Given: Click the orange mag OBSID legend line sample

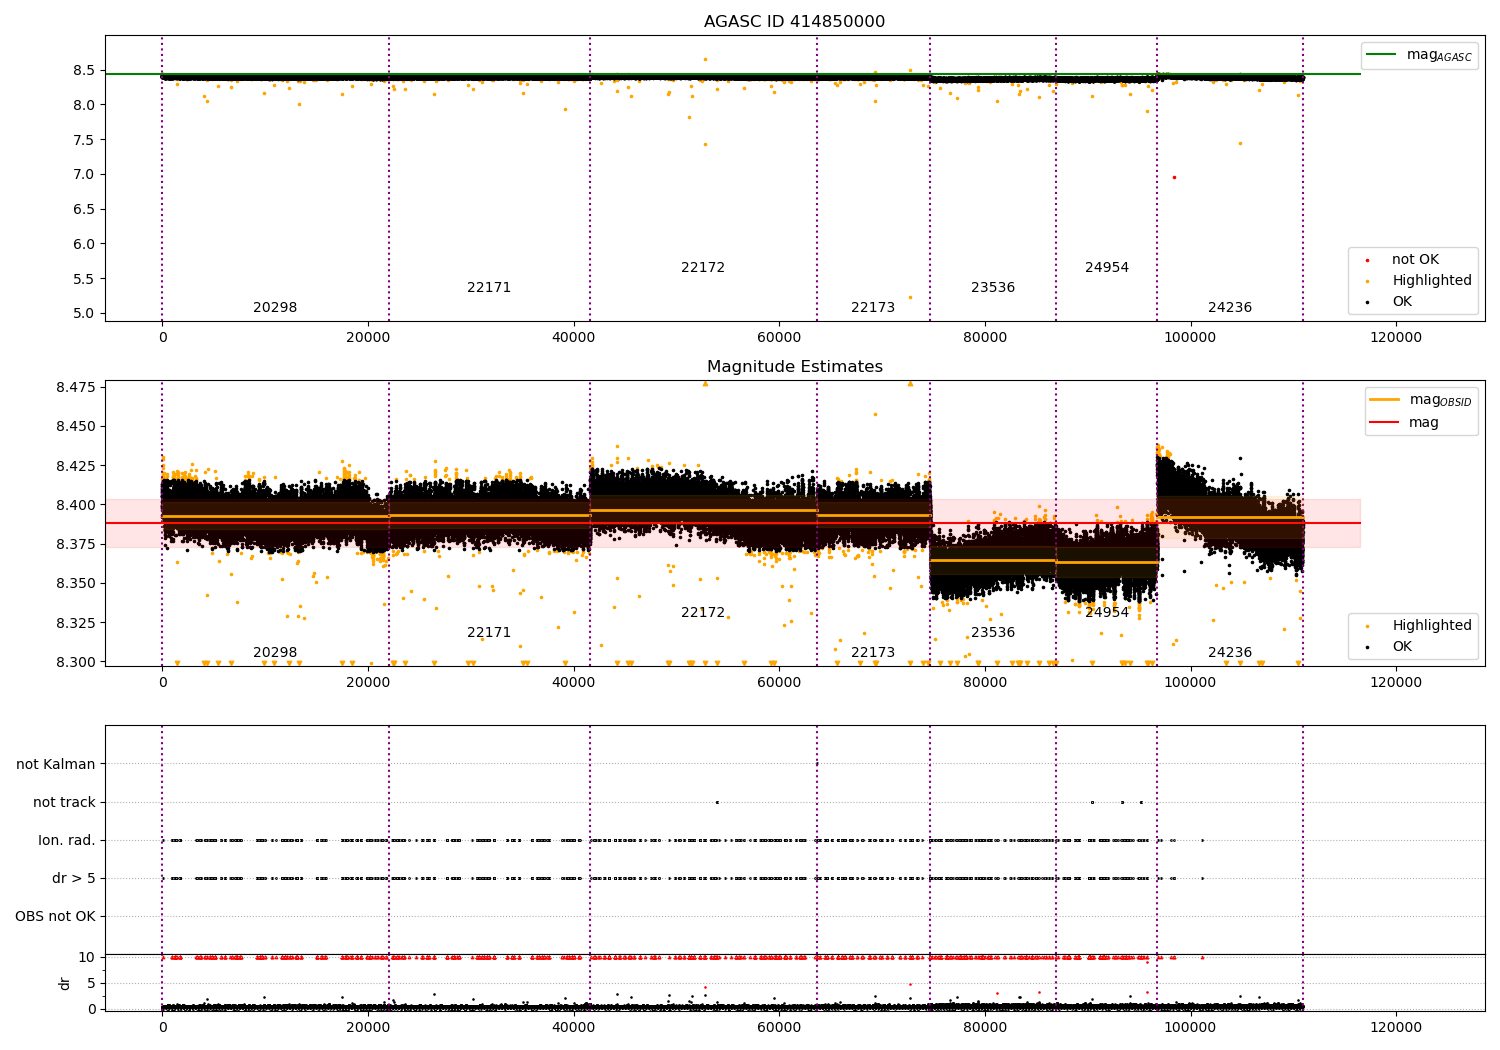Looking at the screenshot, I should [1384, 400].
